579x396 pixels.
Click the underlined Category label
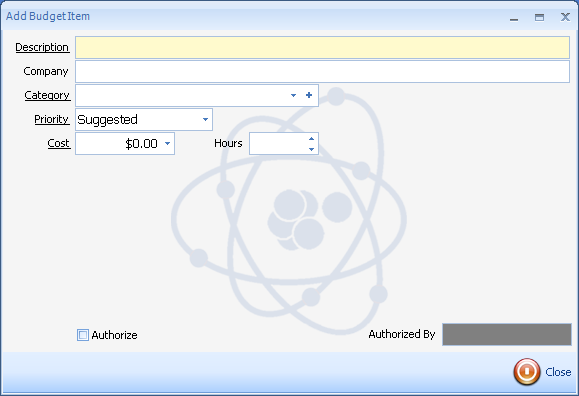(47, 95)
